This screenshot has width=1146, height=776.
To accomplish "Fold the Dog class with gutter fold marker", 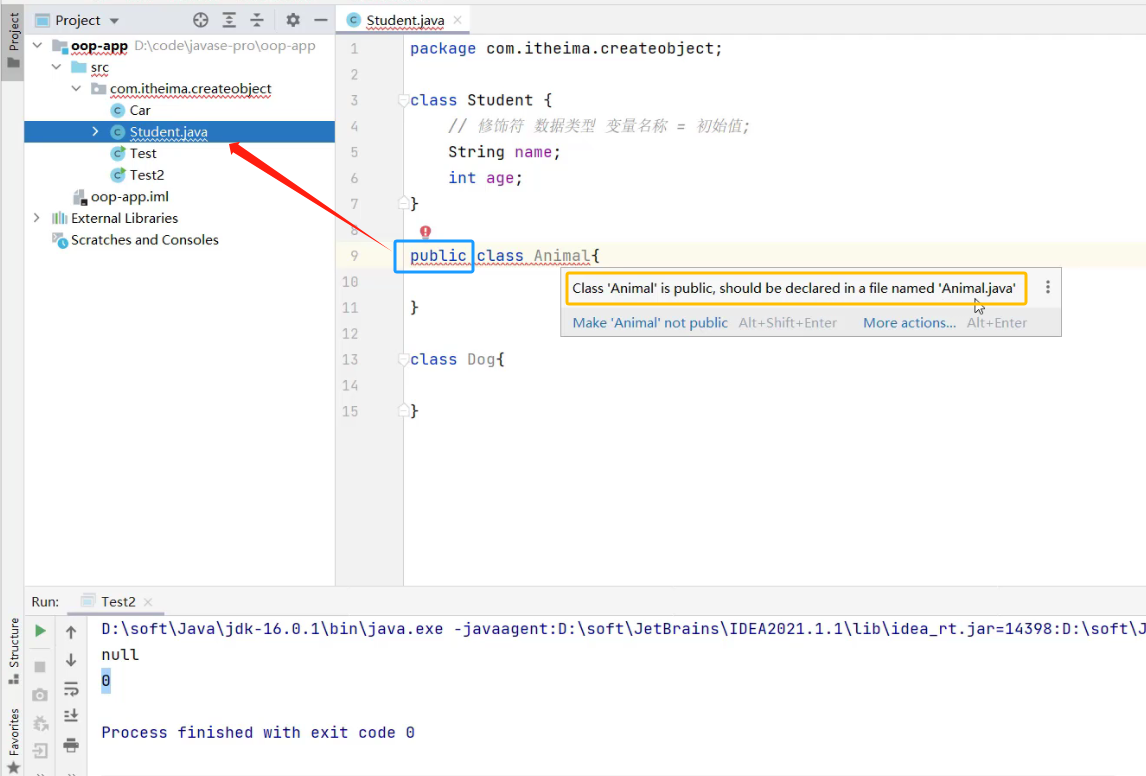I will pos(403,360).
